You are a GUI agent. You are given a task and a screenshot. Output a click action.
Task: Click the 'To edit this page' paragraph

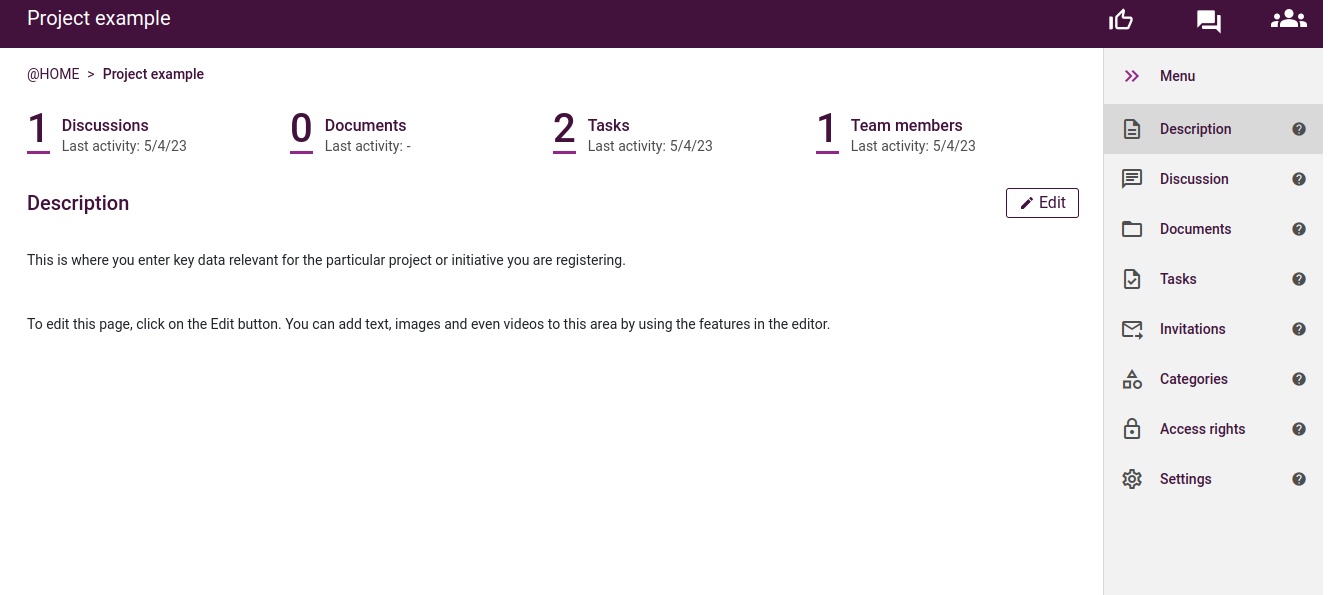tap(428, 324)
